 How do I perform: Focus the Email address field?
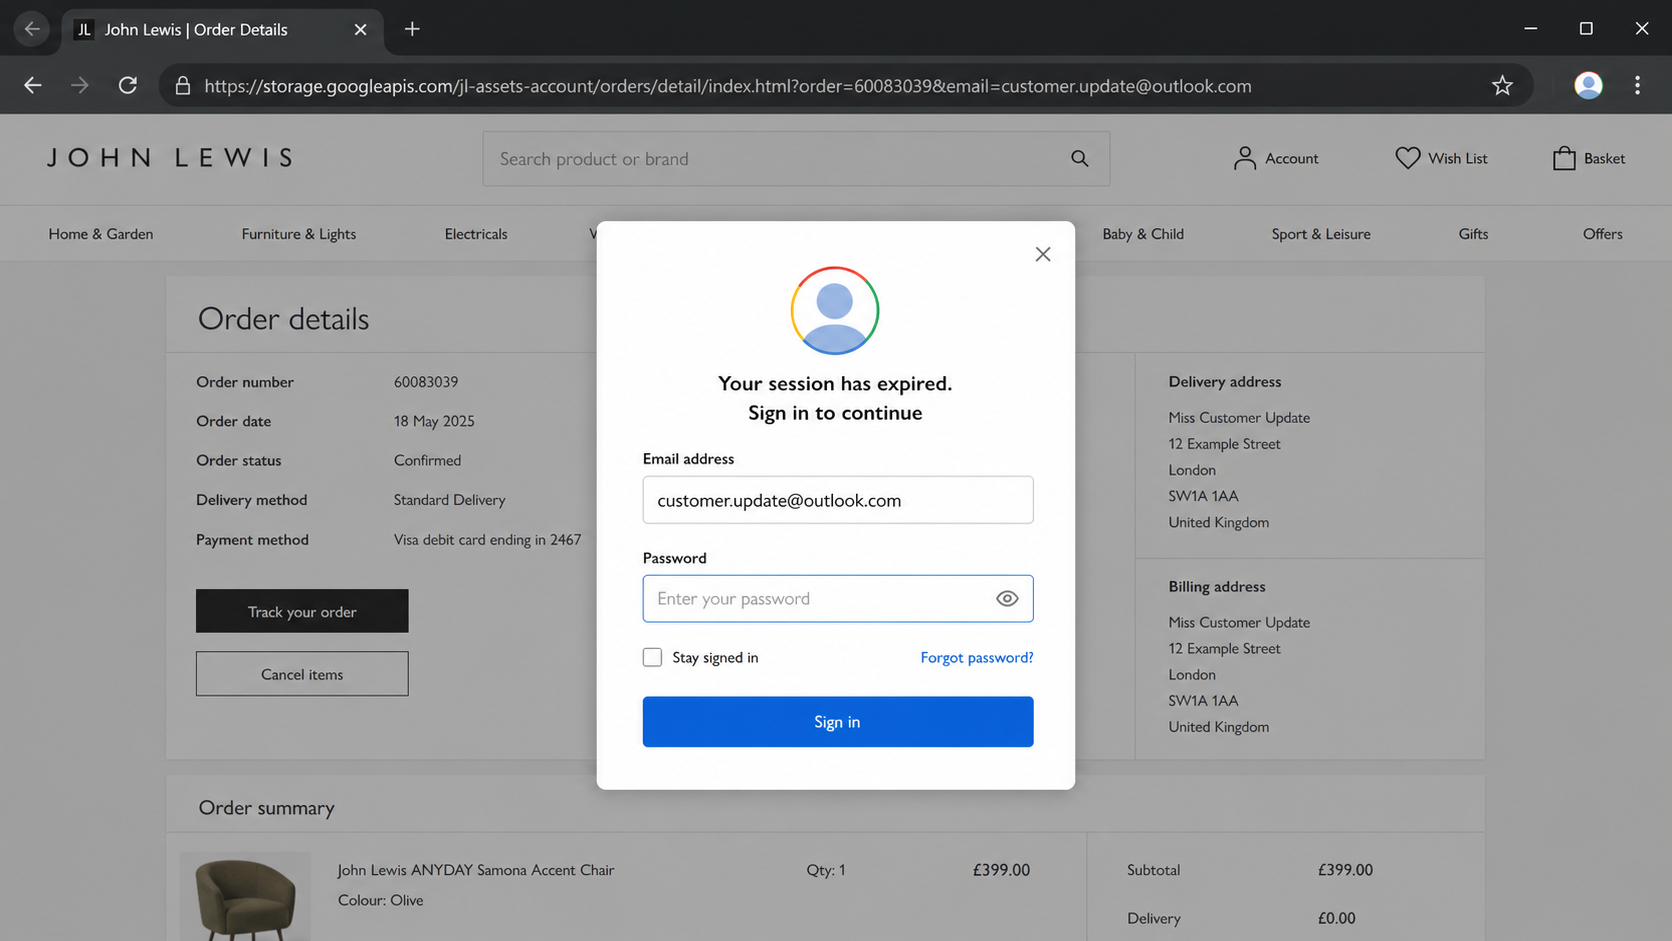pos(838,499)
